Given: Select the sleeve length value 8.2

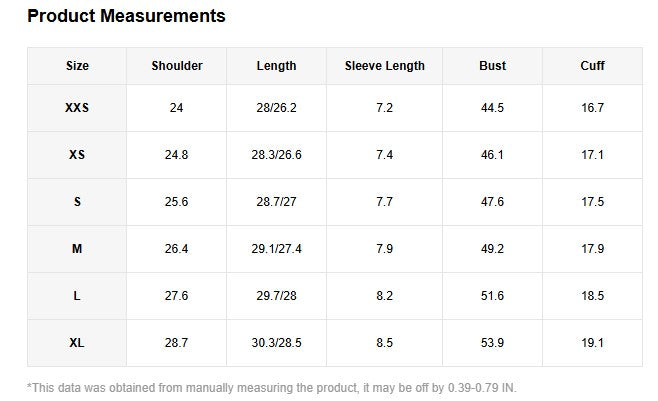Looking at the screenshot, I should 384,296.
